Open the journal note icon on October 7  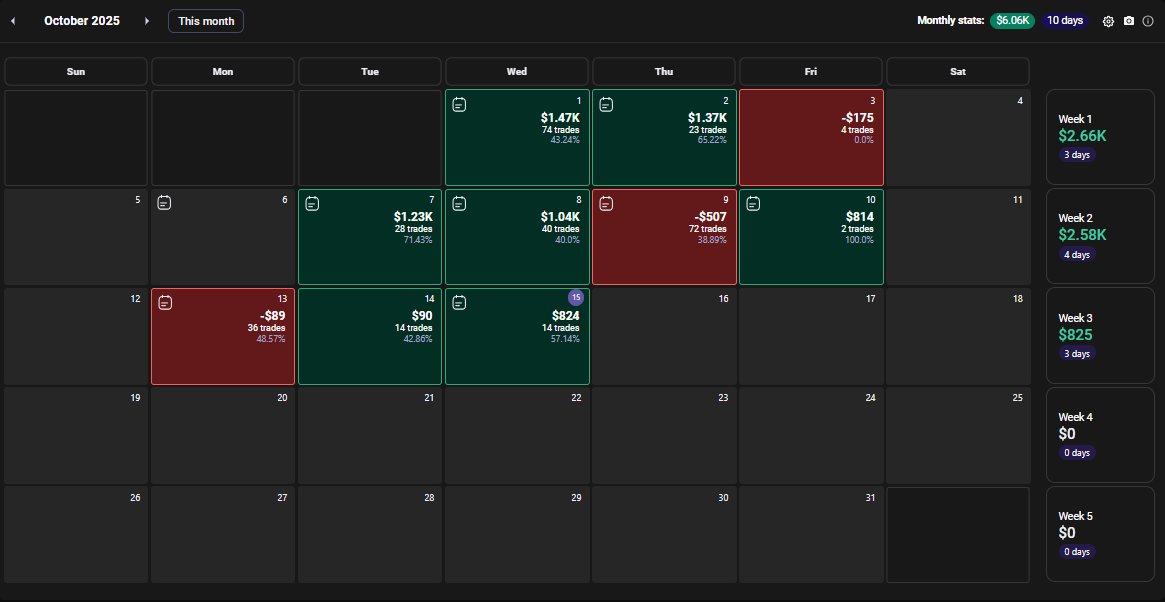(312, 203)
